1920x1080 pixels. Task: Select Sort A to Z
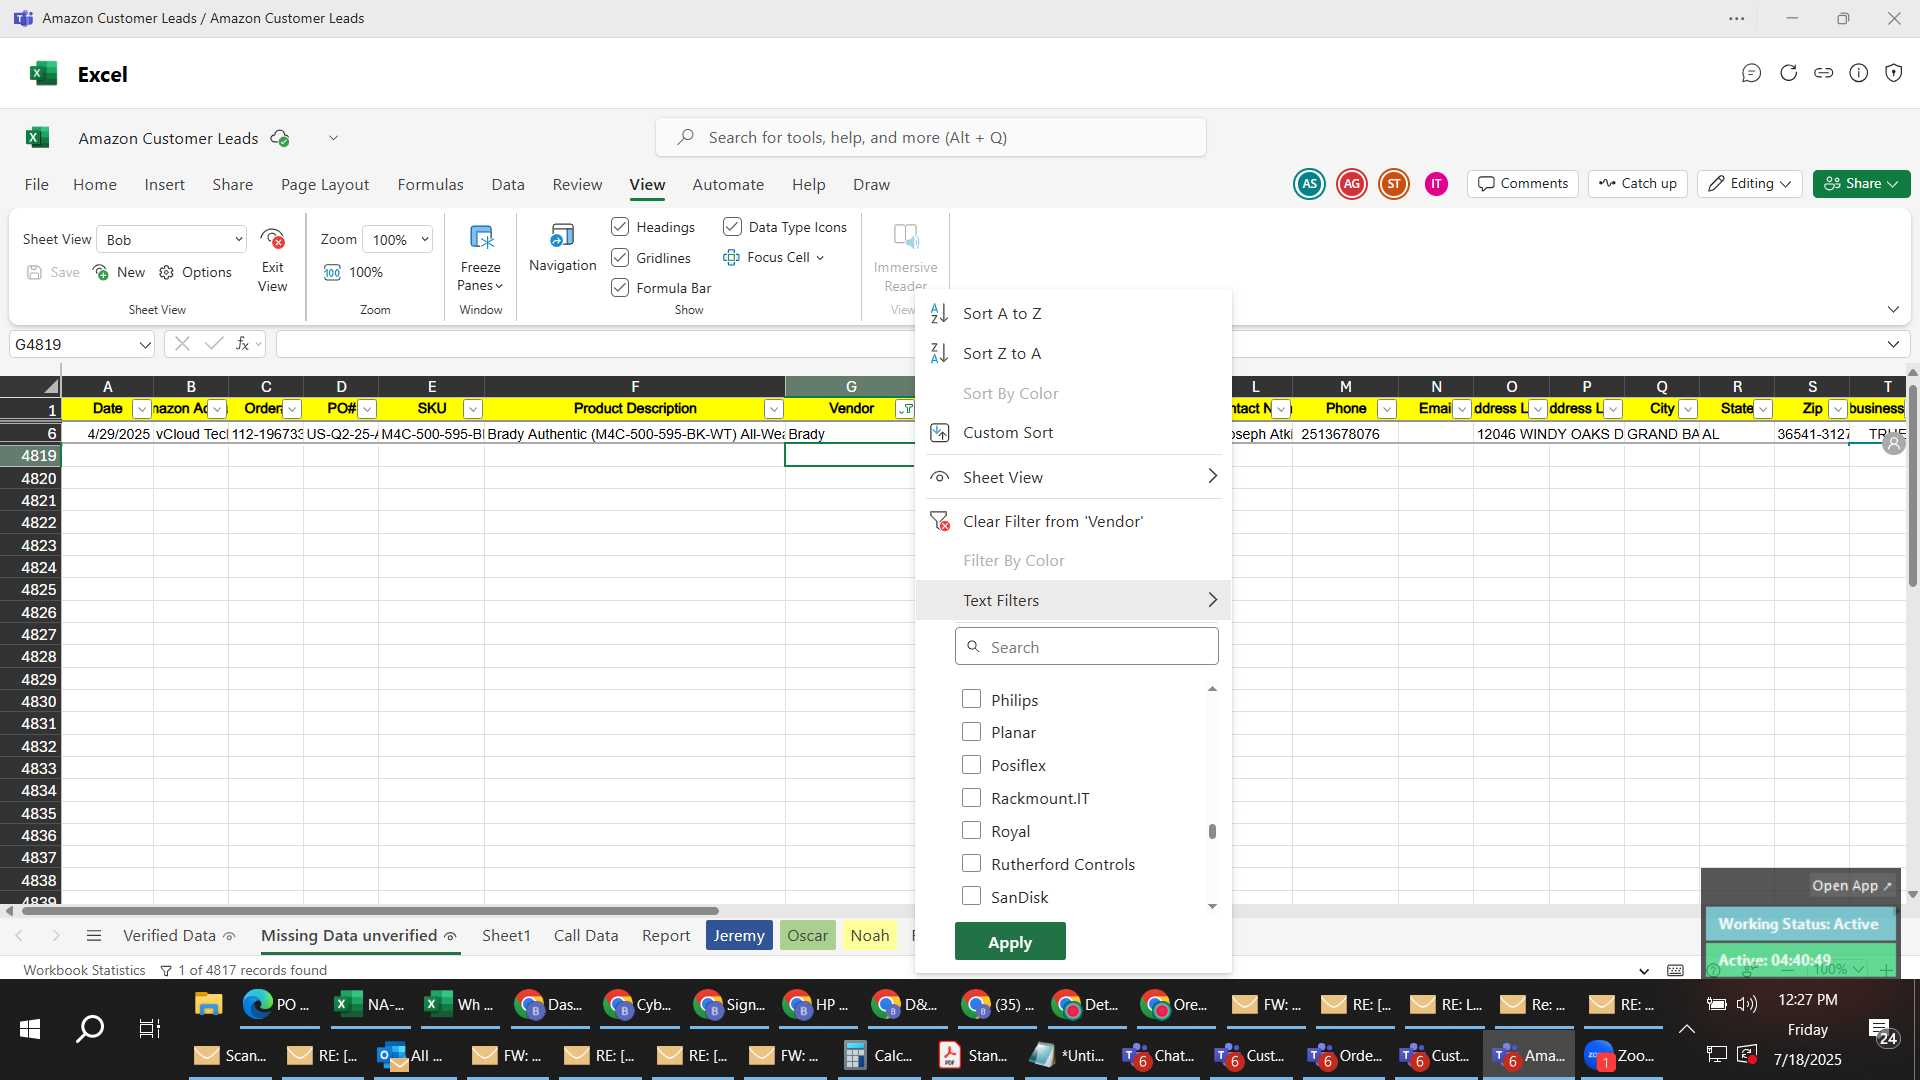pyautogui.click(x=1073, y=313)
